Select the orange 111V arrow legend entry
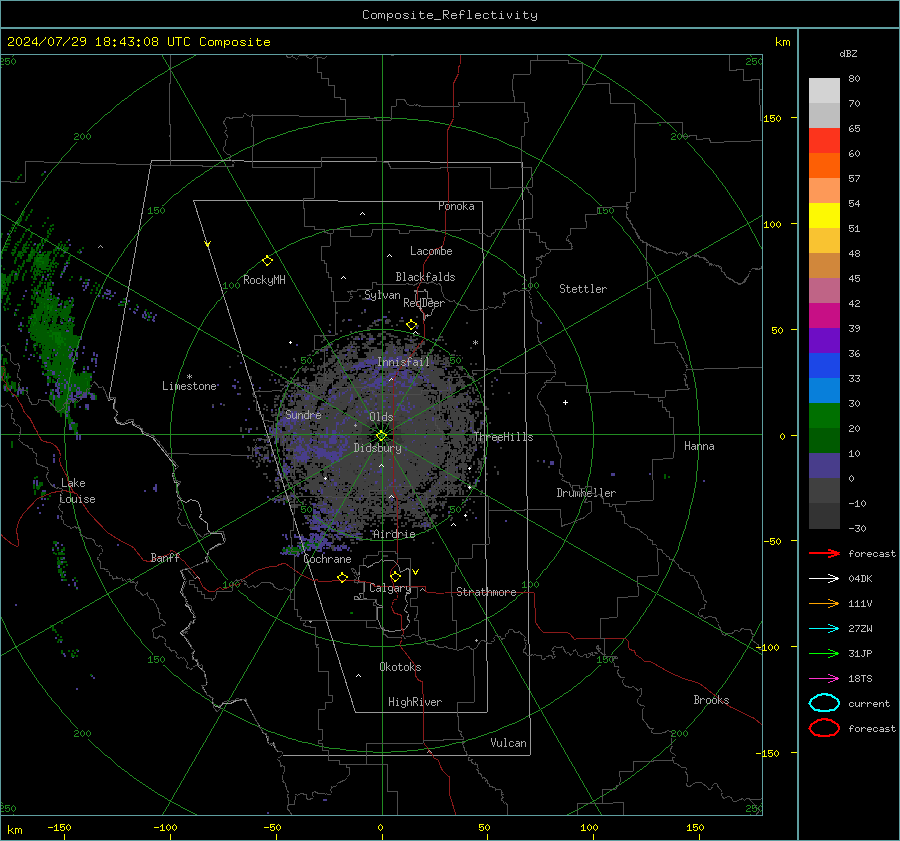The image size is (900, 841). (x=824, y=603)
